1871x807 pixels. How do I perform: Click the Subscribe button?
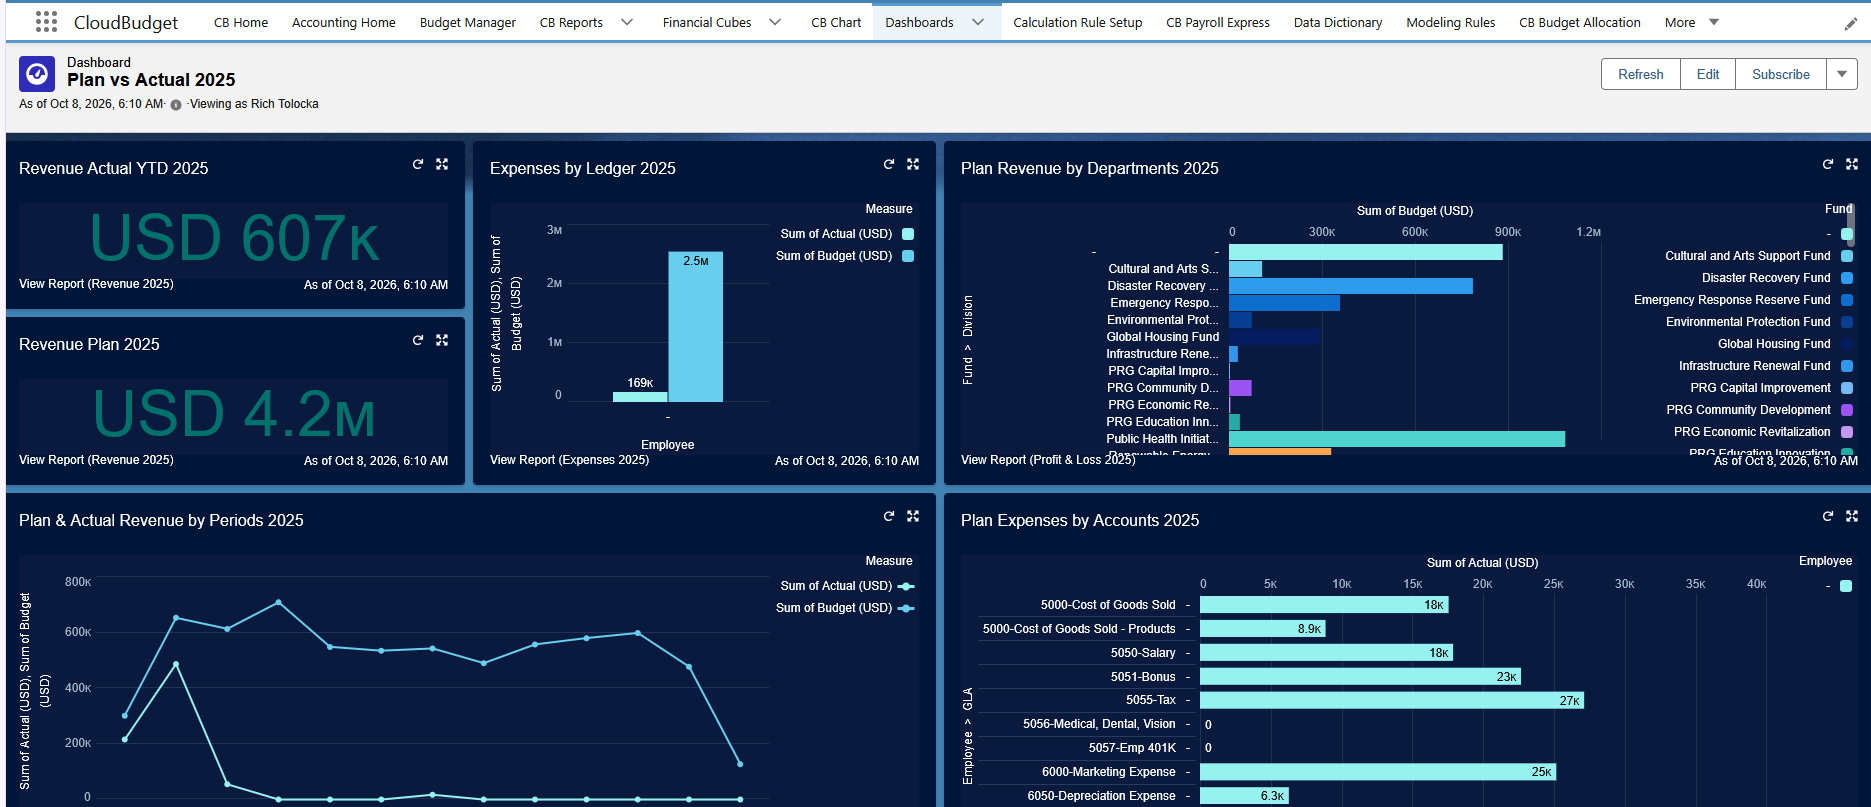point(1781,74)
